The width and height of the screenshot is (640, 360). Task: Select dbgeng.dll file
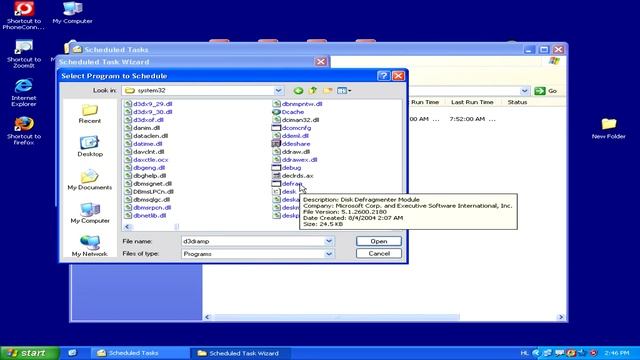tap(145, 168)
